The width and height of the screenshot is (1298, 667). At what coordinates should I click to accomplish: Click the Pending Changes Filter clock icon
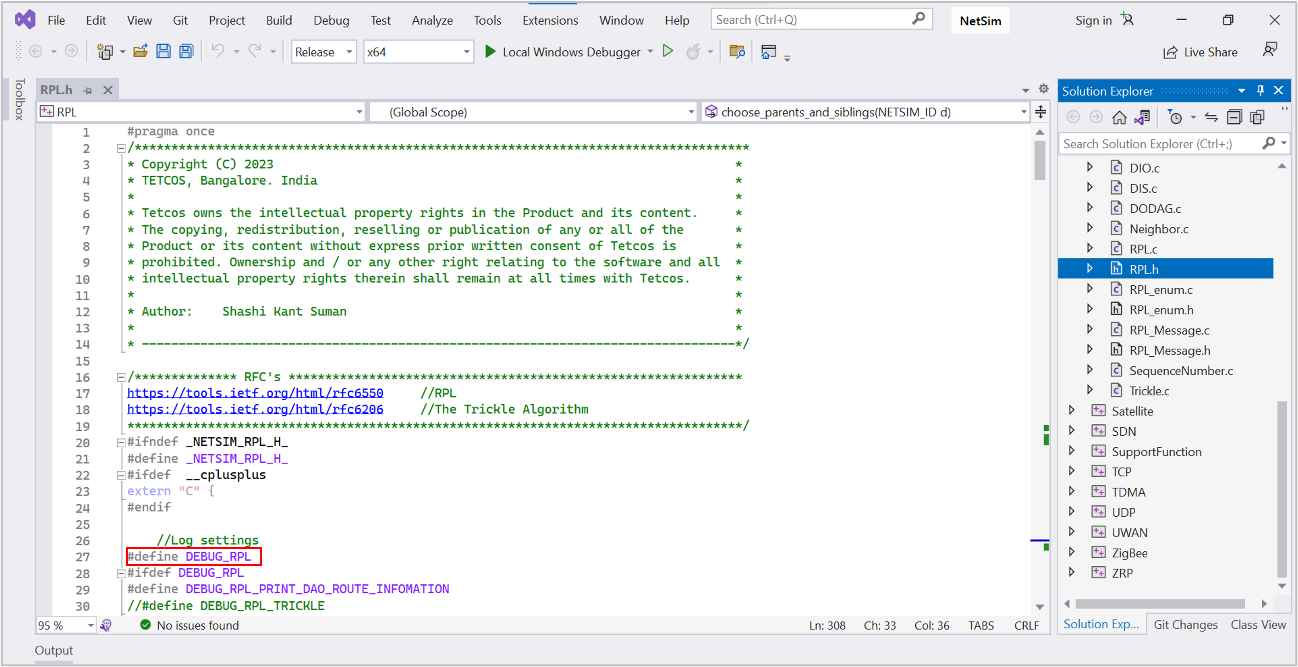pos(1176,117)
